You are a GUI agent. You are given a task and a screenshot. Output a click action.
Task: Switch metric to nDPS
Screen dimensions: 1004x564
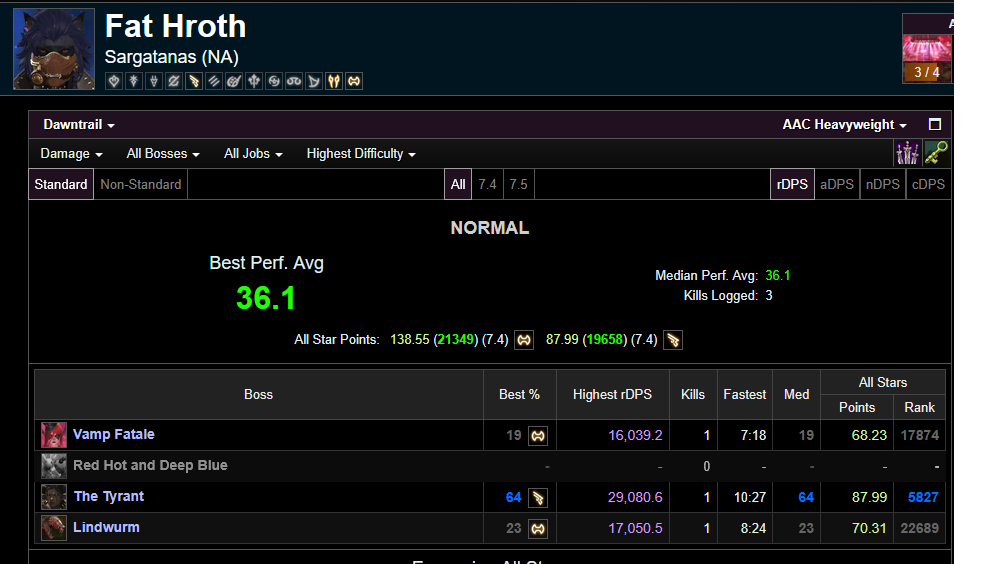[x=883, y=184]
